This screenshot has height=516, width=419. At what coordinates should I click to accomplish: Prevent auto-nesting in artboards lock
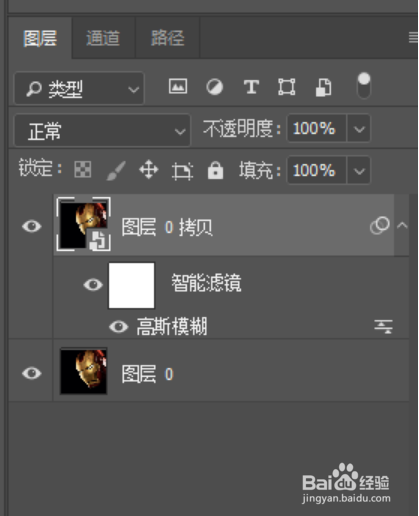click(x=182, y=171)
